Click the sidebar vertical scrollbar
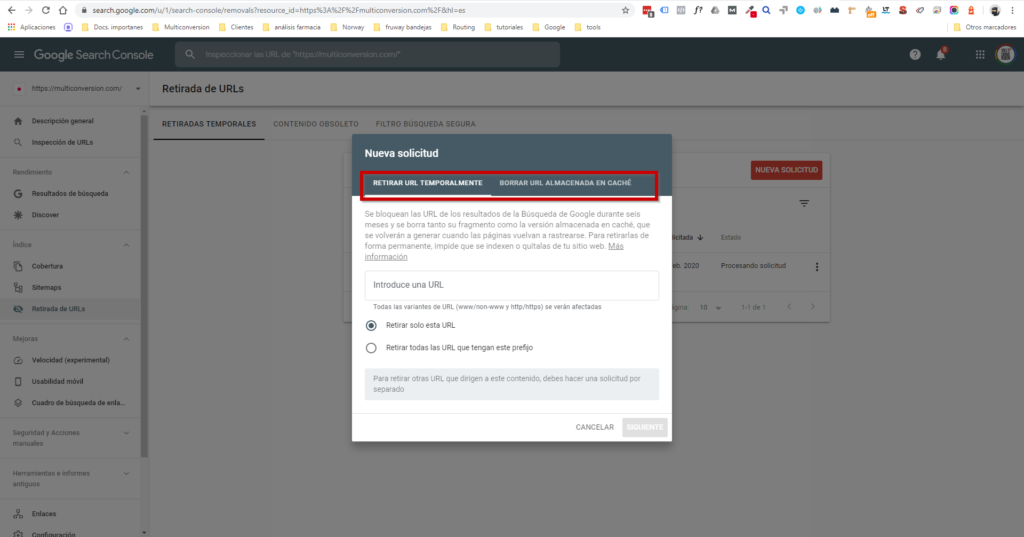The image size is (1024, 537). coord(144,285)
